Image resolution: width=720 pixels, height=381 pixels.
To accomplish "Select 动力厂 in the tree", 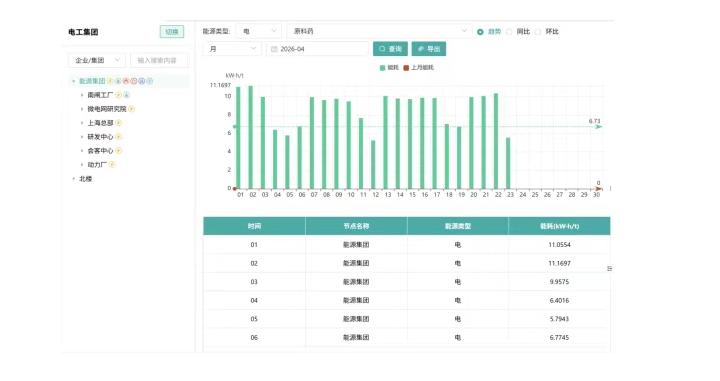I will click(x=97, y=164).
